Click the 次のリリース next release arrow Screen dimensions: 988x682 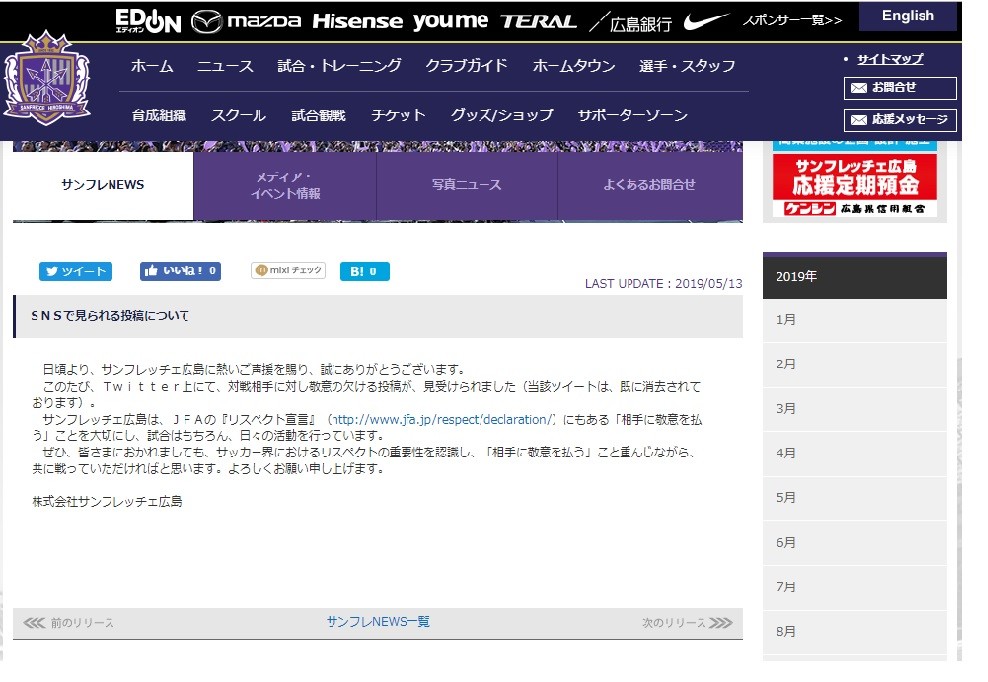(690, 622)
